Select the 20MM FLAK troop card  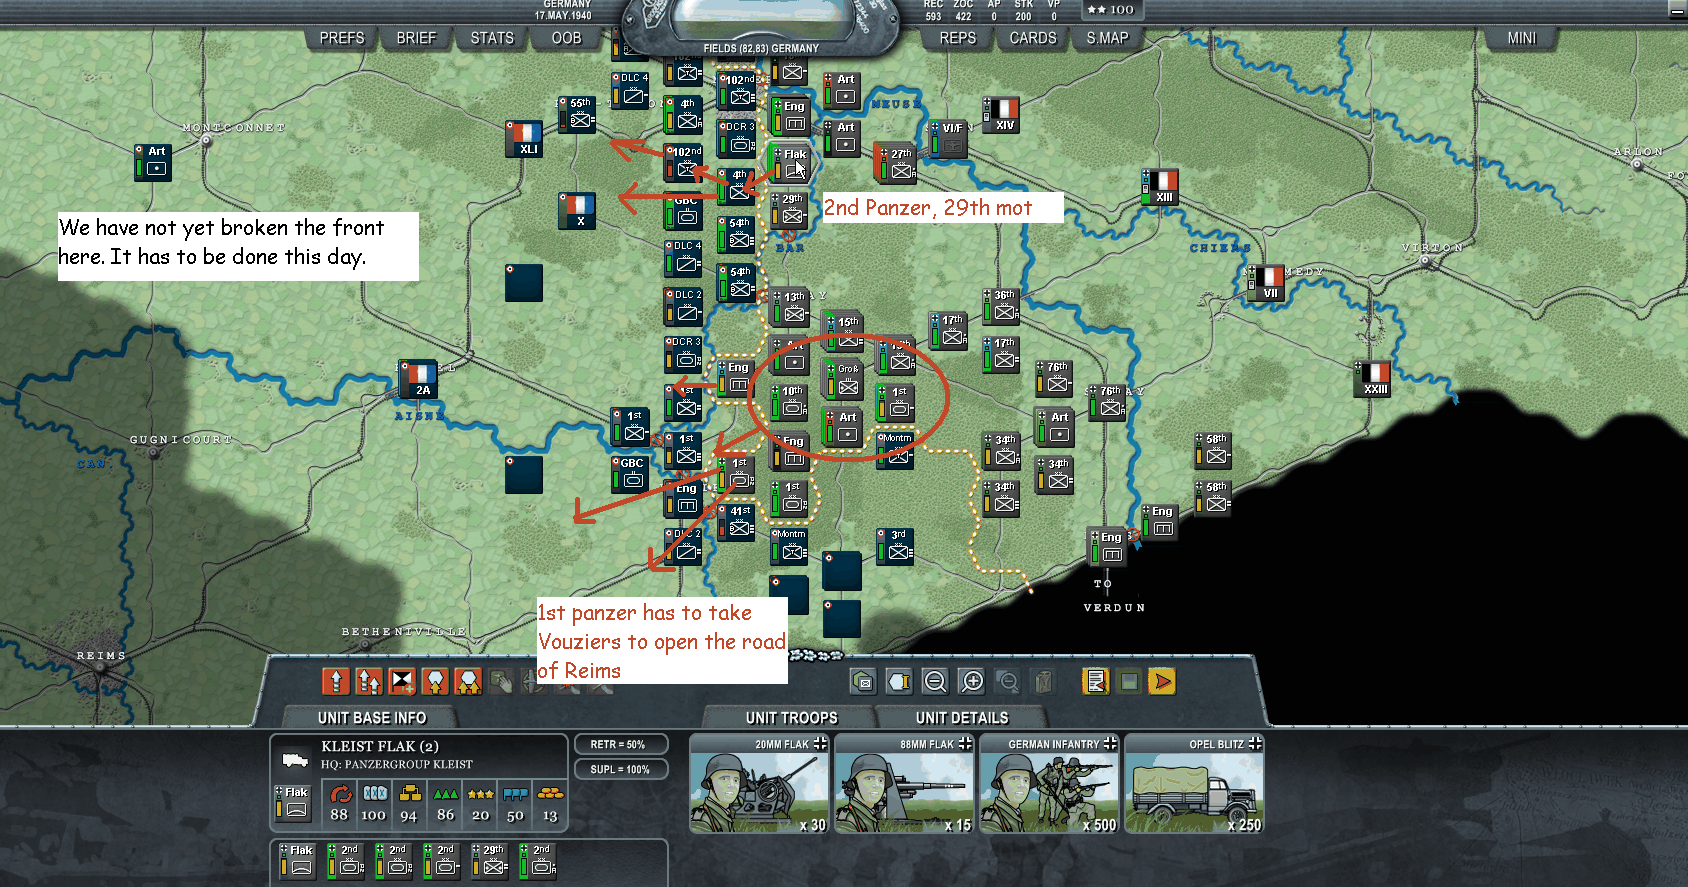[x=759, y=784]
